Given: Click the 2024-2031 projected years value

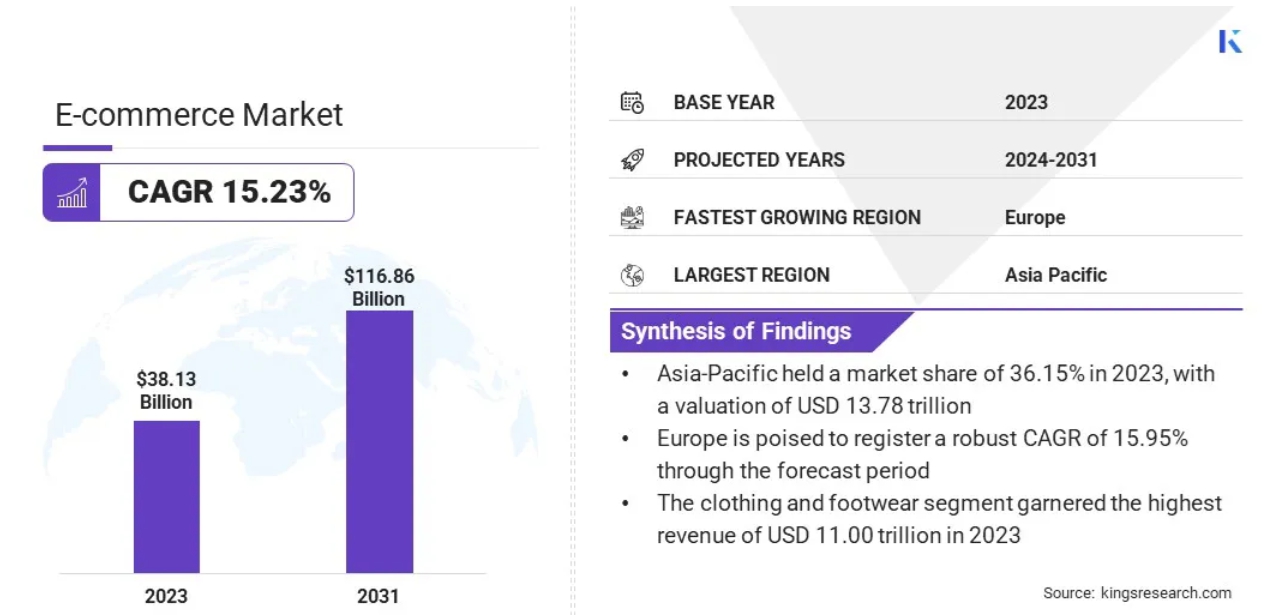Looking at the screenshot, I should 1050,160.
